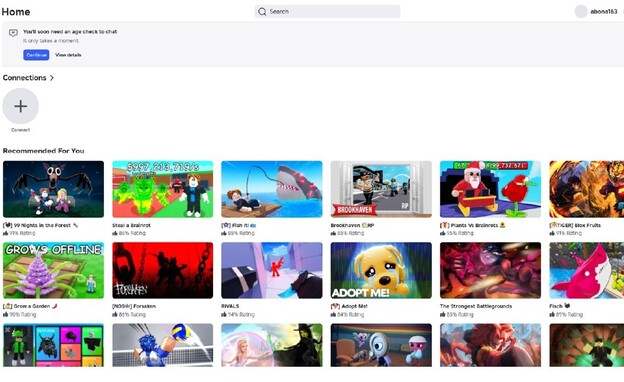Click thumbs-up rating icon under Blox Fruits
The width and height of the screenshot is (624, 382).
[552, 233]
